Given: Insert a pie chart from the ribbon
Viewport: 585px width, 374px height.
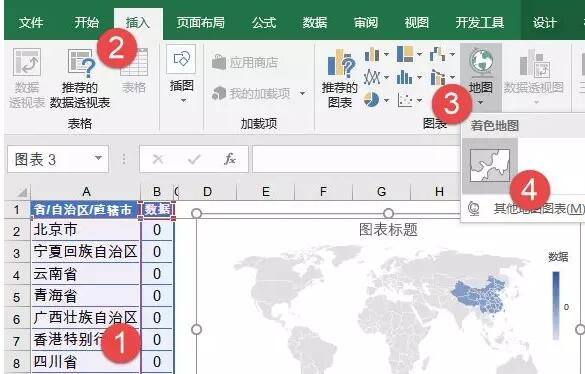Looking at the screenshot, I should tap(371, 100).
